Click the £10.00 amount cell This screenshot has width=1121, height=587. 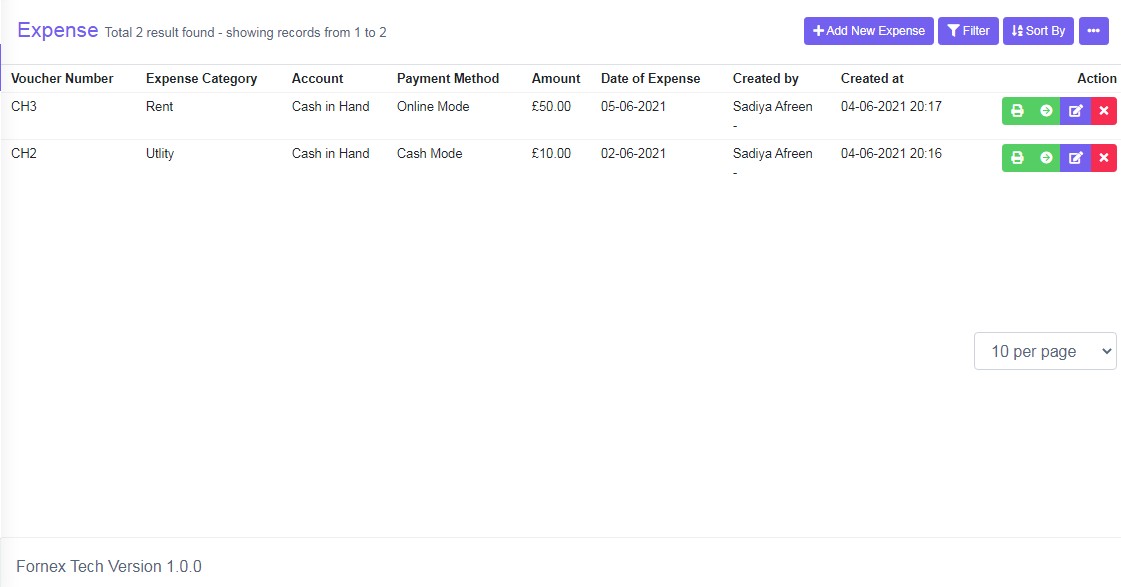[x=551, y=154]
